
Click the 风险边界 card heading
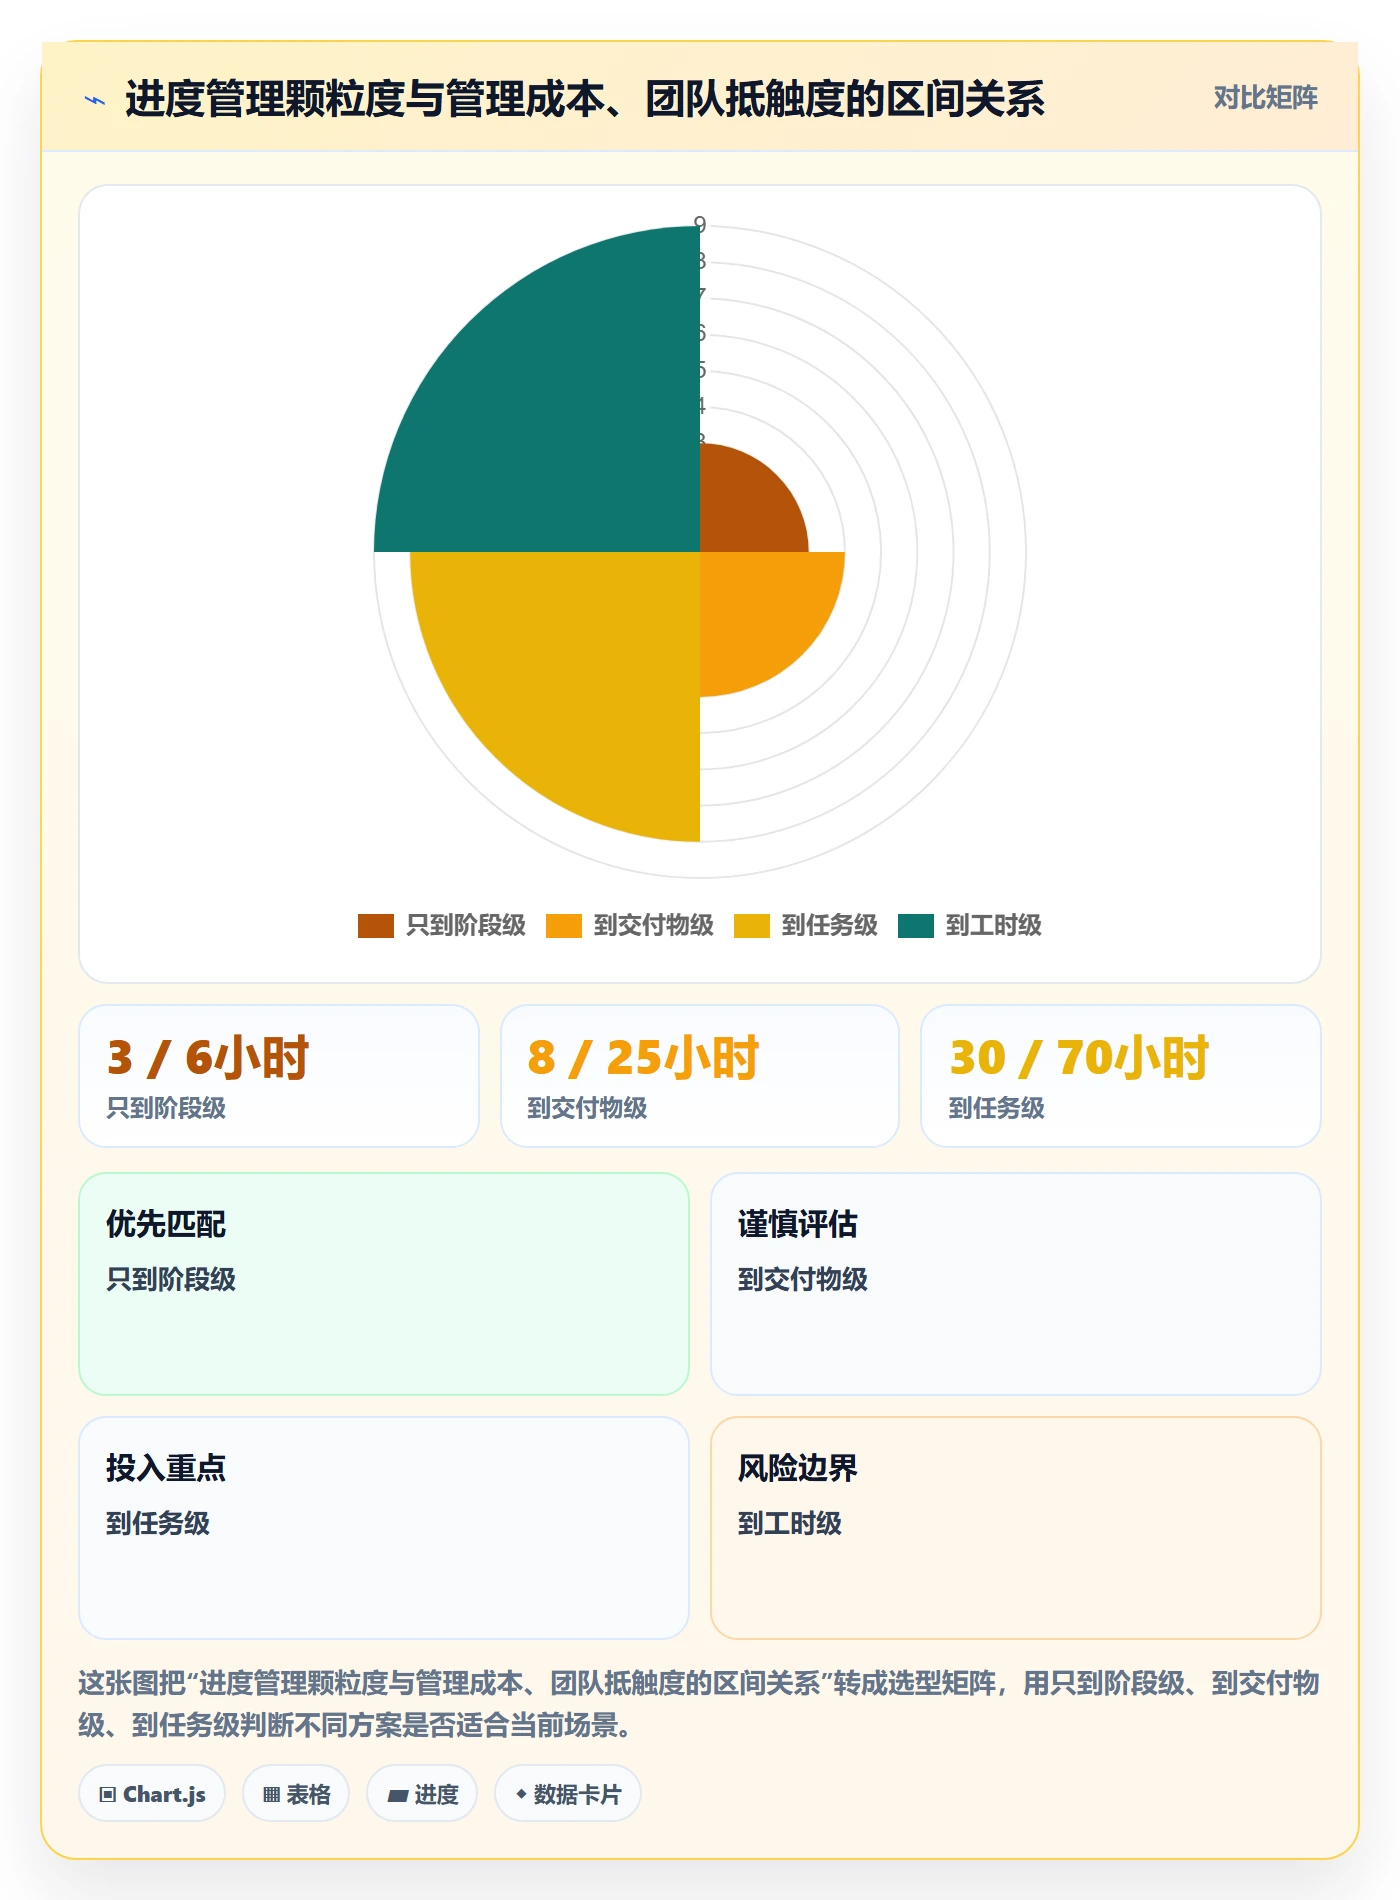tap(798, 1468)
